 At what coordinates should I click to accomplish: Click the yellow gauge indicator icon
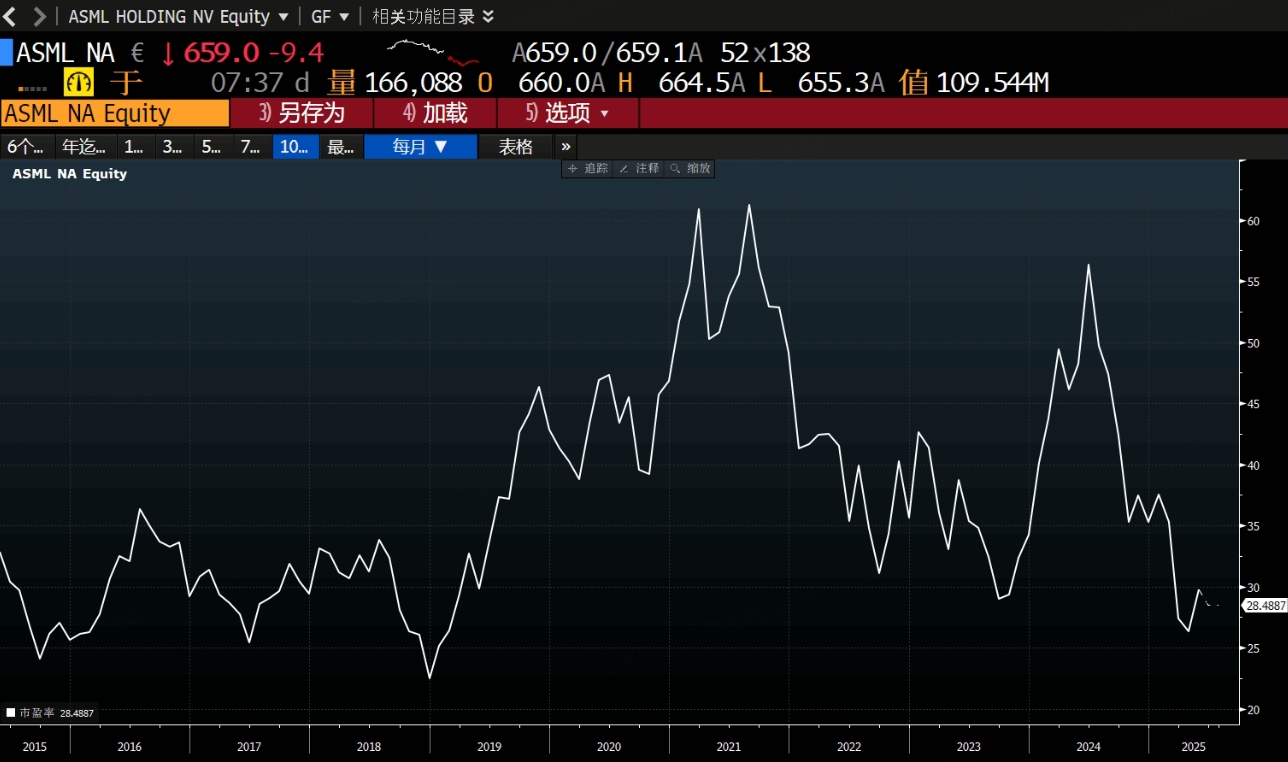coord(78,82)
